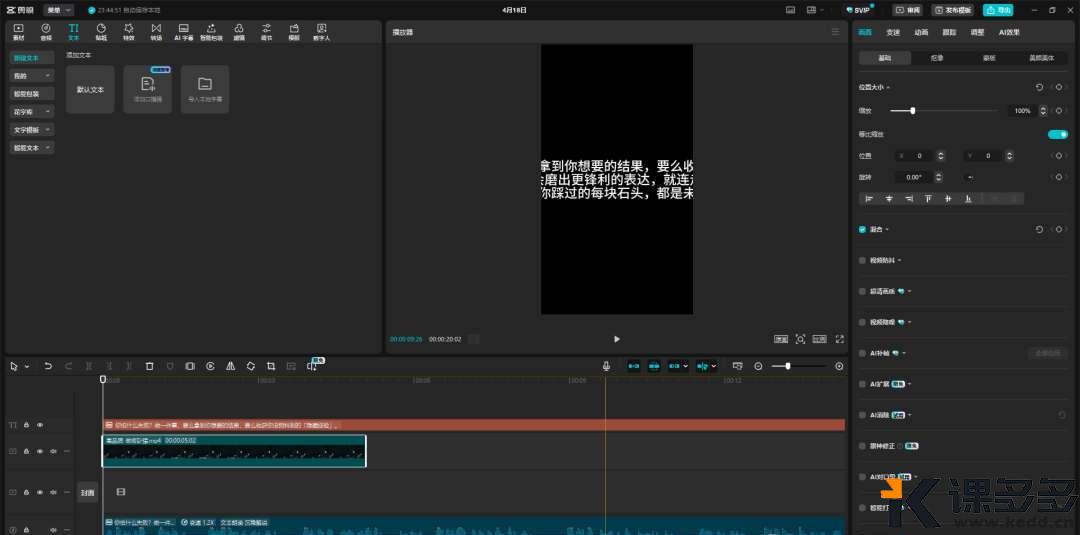Play the preview with the play button

point(616,339)
